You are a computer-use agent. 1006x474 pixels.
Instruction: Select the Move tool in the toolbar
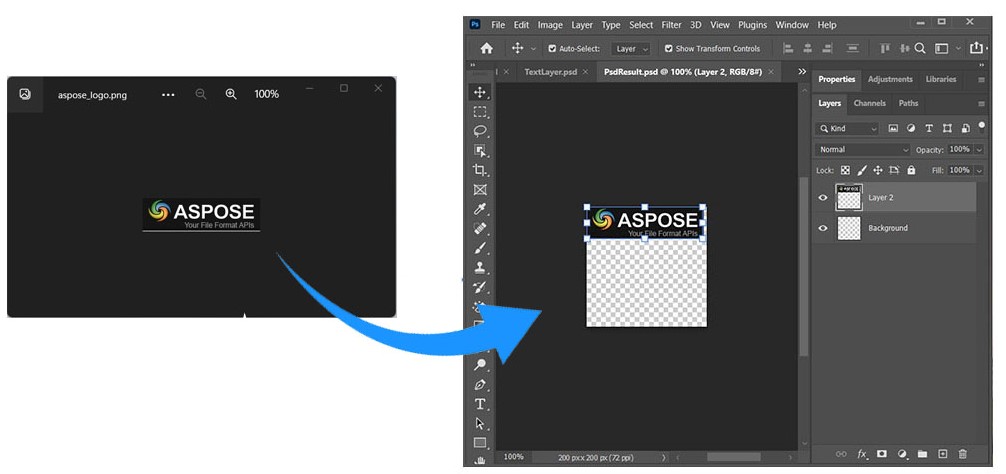[x=480, y=92]
